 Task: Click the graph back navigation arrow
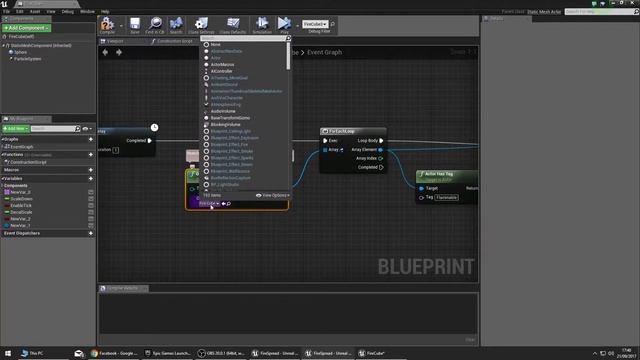(105, 52)
